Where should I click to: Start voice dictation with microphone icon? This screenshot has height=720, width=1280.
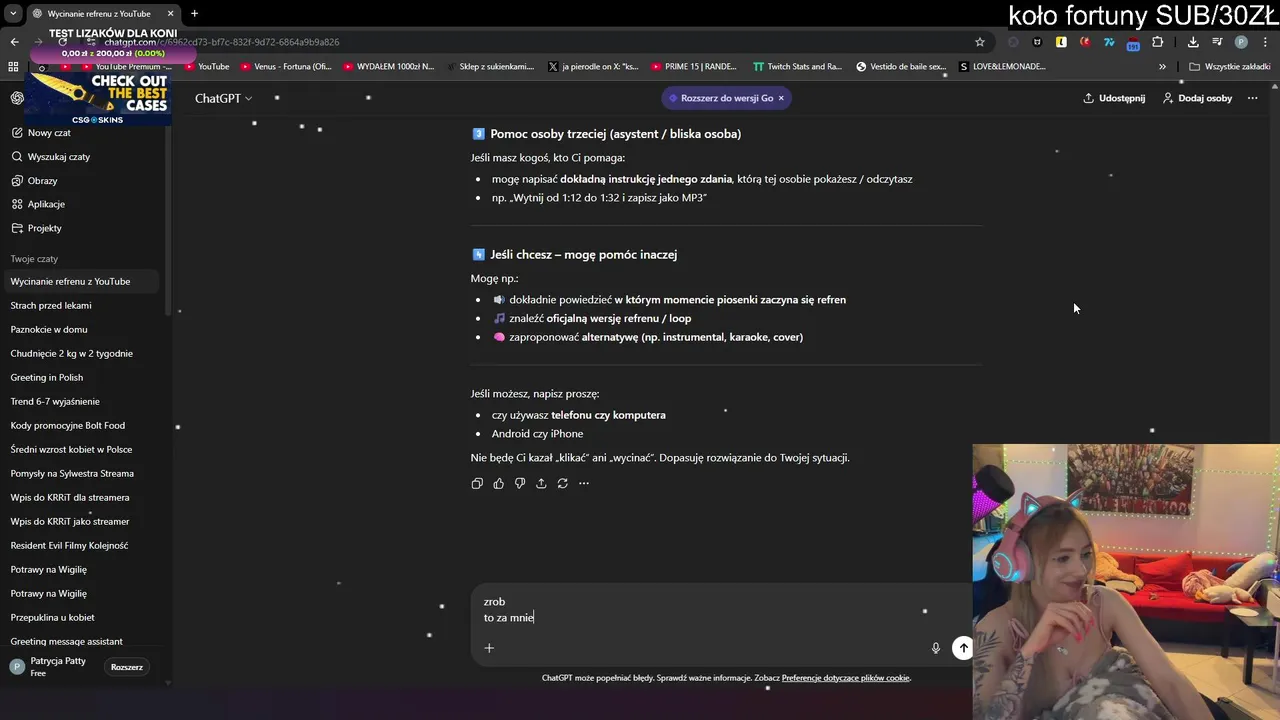click(936, 648)
